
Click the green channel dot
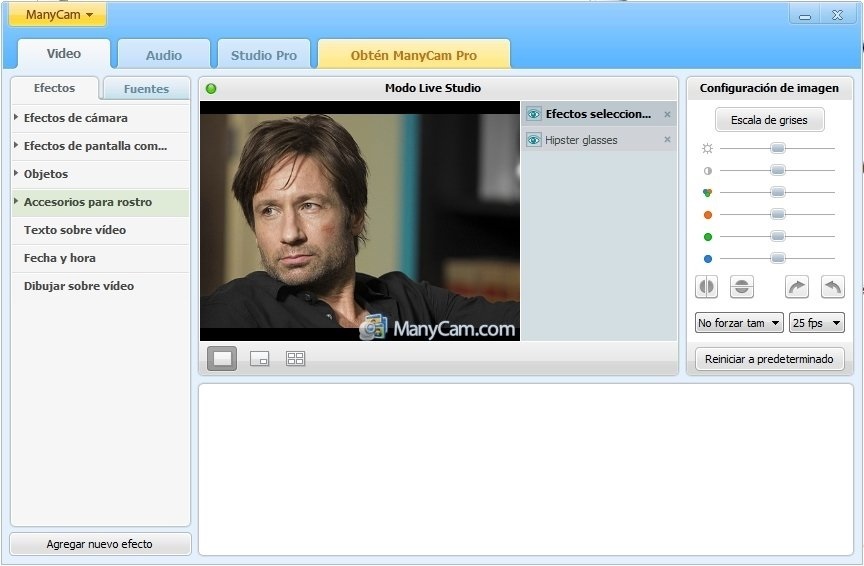pos(708,237)
